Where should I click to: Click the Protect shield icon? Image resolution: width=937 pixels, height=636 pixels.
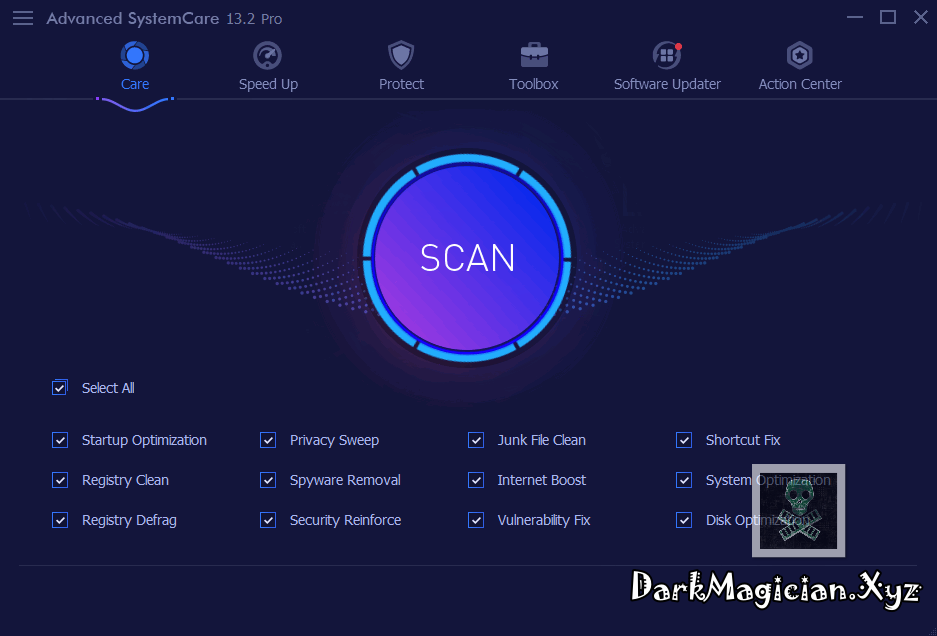[401, 56]
